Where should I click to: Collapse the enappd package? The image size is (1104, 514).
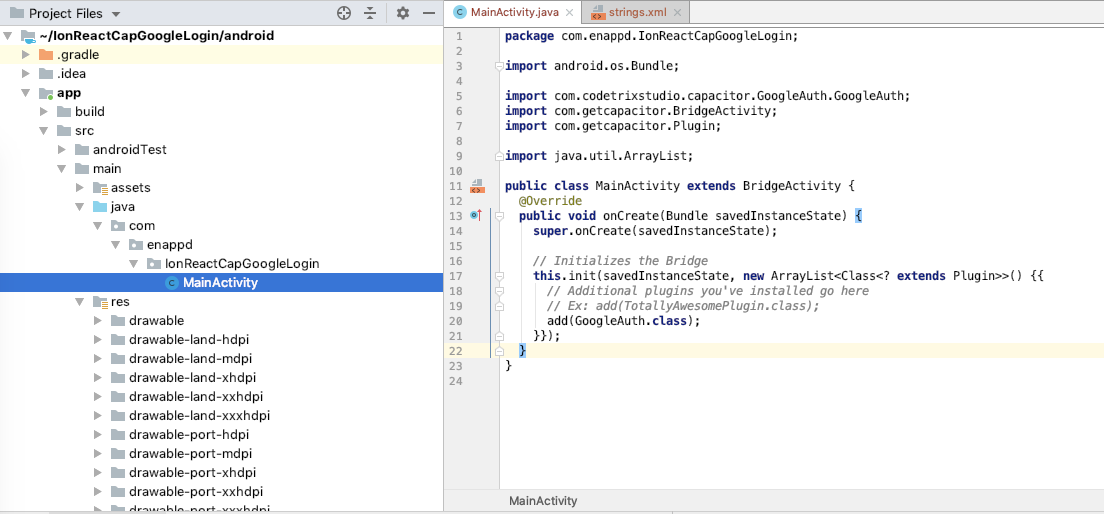(x=115, y=245)
